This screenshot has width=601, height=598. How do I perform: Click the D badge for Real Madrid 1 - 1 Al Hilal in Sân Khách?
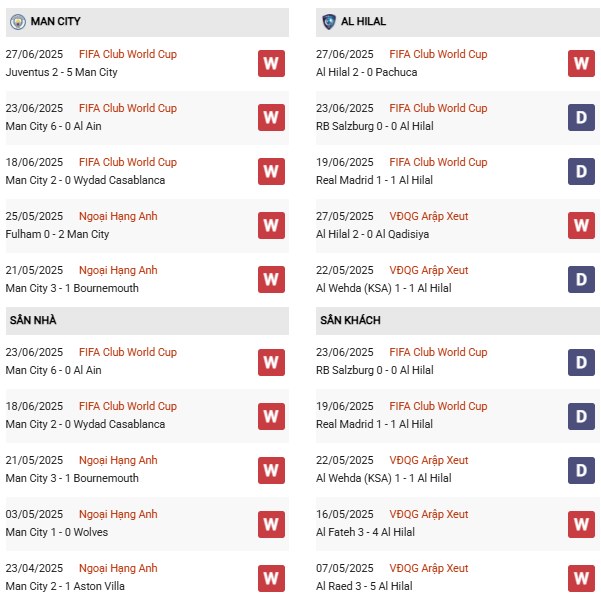click(581, 416)
